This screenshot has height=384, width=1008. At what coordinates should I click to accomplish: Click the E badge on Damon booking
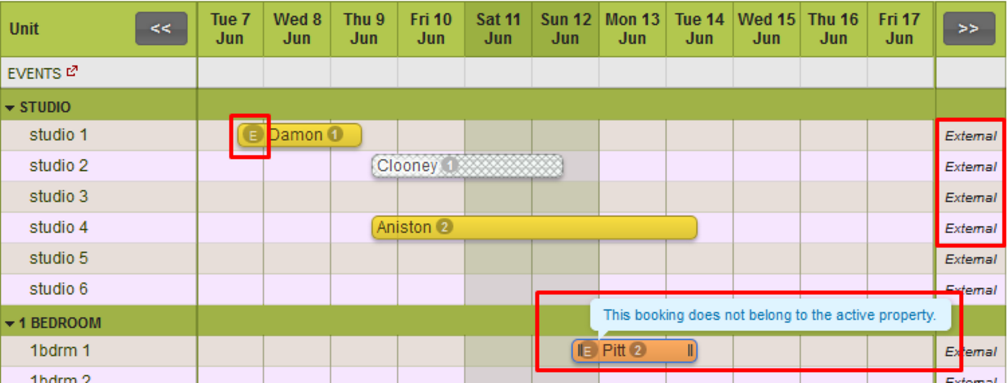(x=254, y=135)
